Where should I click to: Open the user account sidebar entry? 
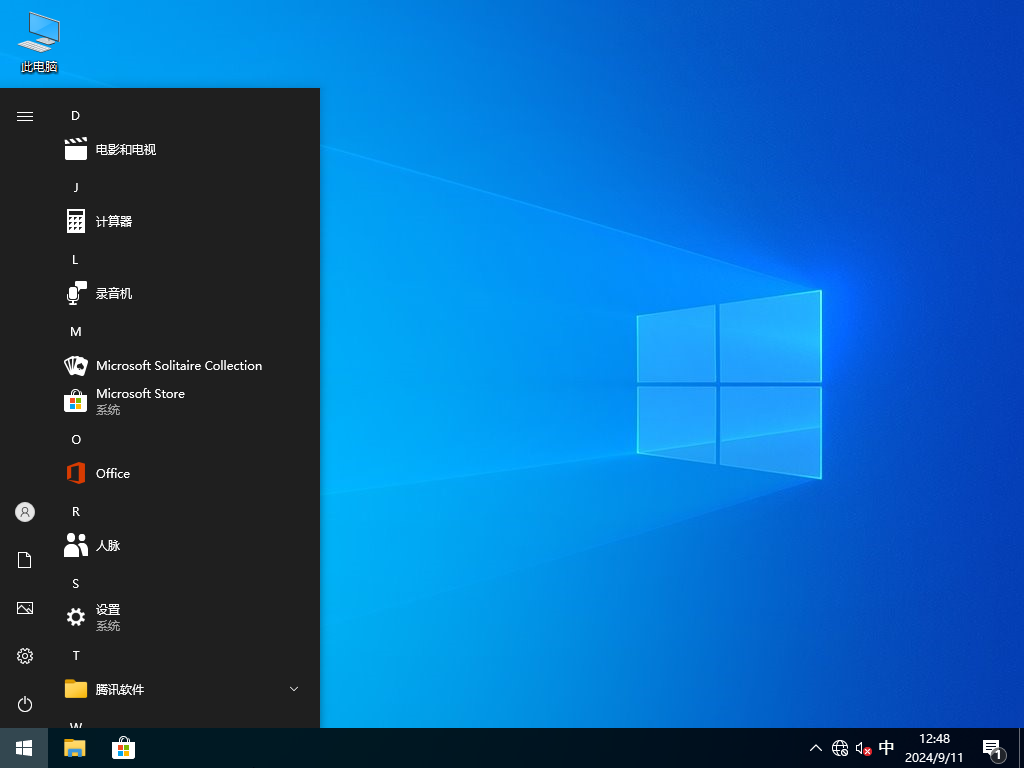[24, 512]
